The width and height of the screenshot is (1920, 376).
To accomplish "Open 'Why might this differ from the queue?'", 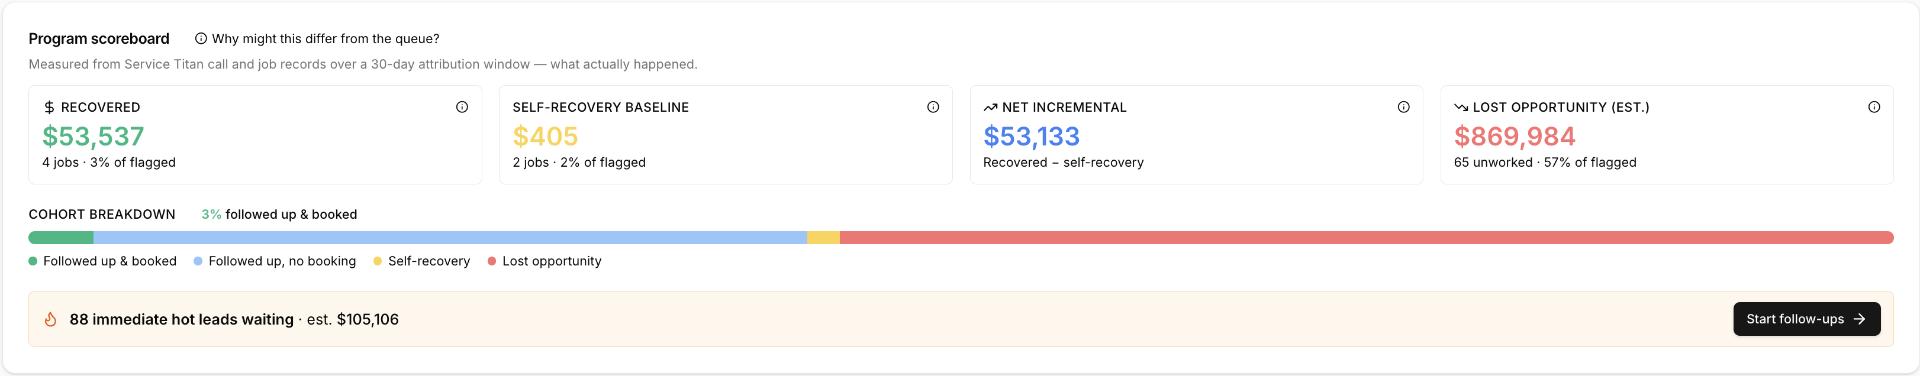I will (317, 39).
